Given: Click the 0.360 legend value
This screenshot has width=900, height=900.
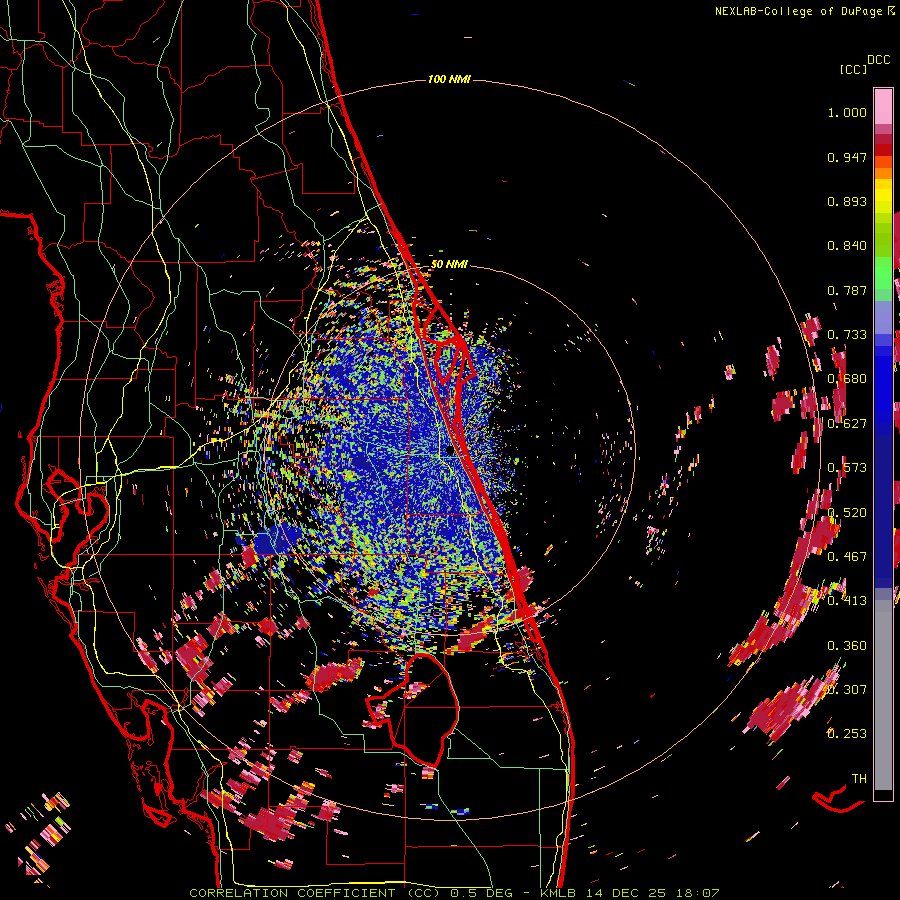Looking at the screenshot, I should click(x=847, y=646).
